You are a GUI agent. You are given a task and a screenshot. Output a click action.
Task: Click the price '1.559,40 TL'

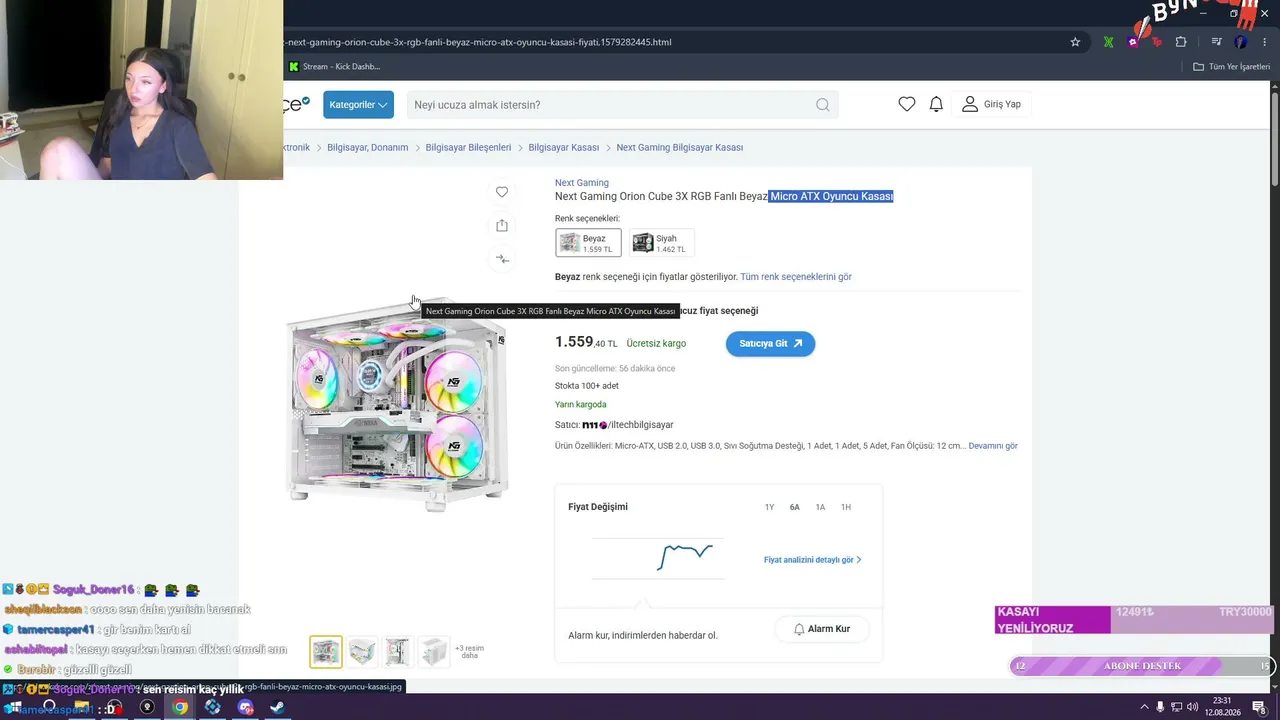click(586, 342)
